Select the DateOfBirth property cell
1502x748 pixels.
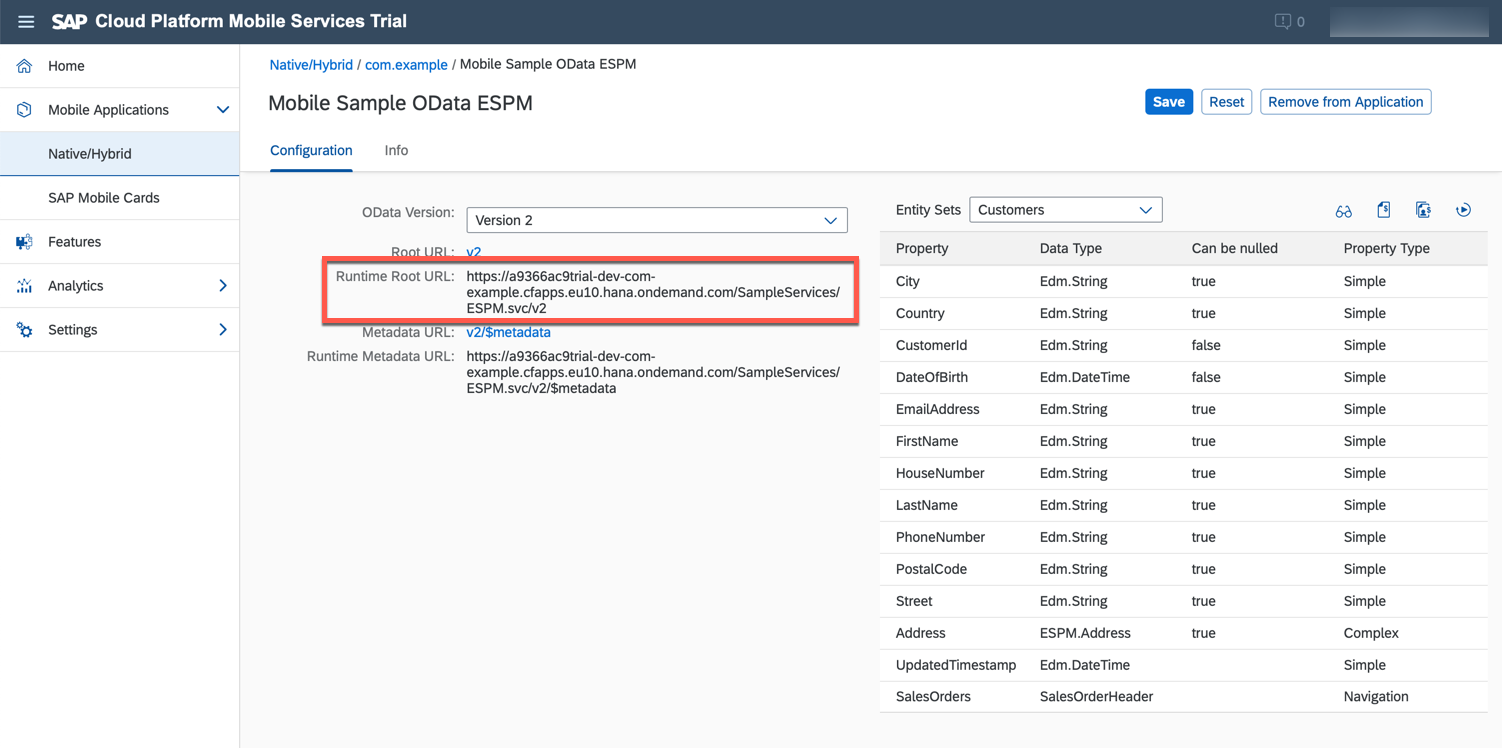[932, 378]
